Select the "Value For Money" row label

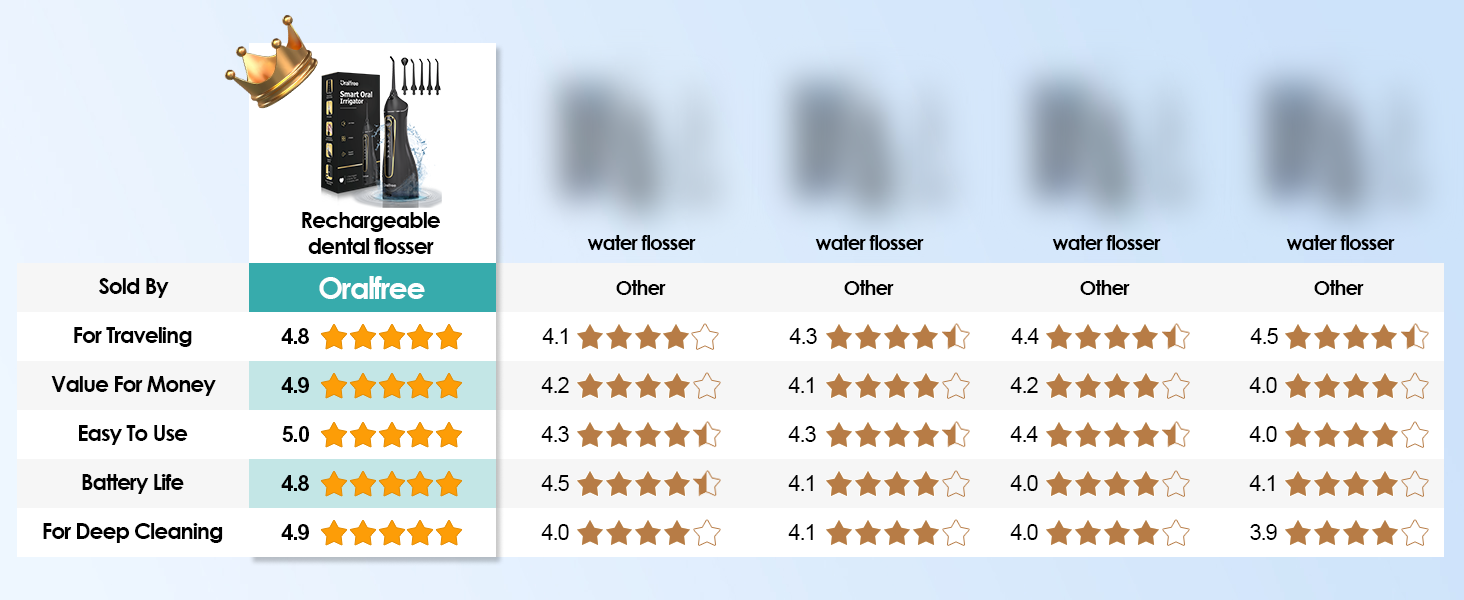click(133, 385)
